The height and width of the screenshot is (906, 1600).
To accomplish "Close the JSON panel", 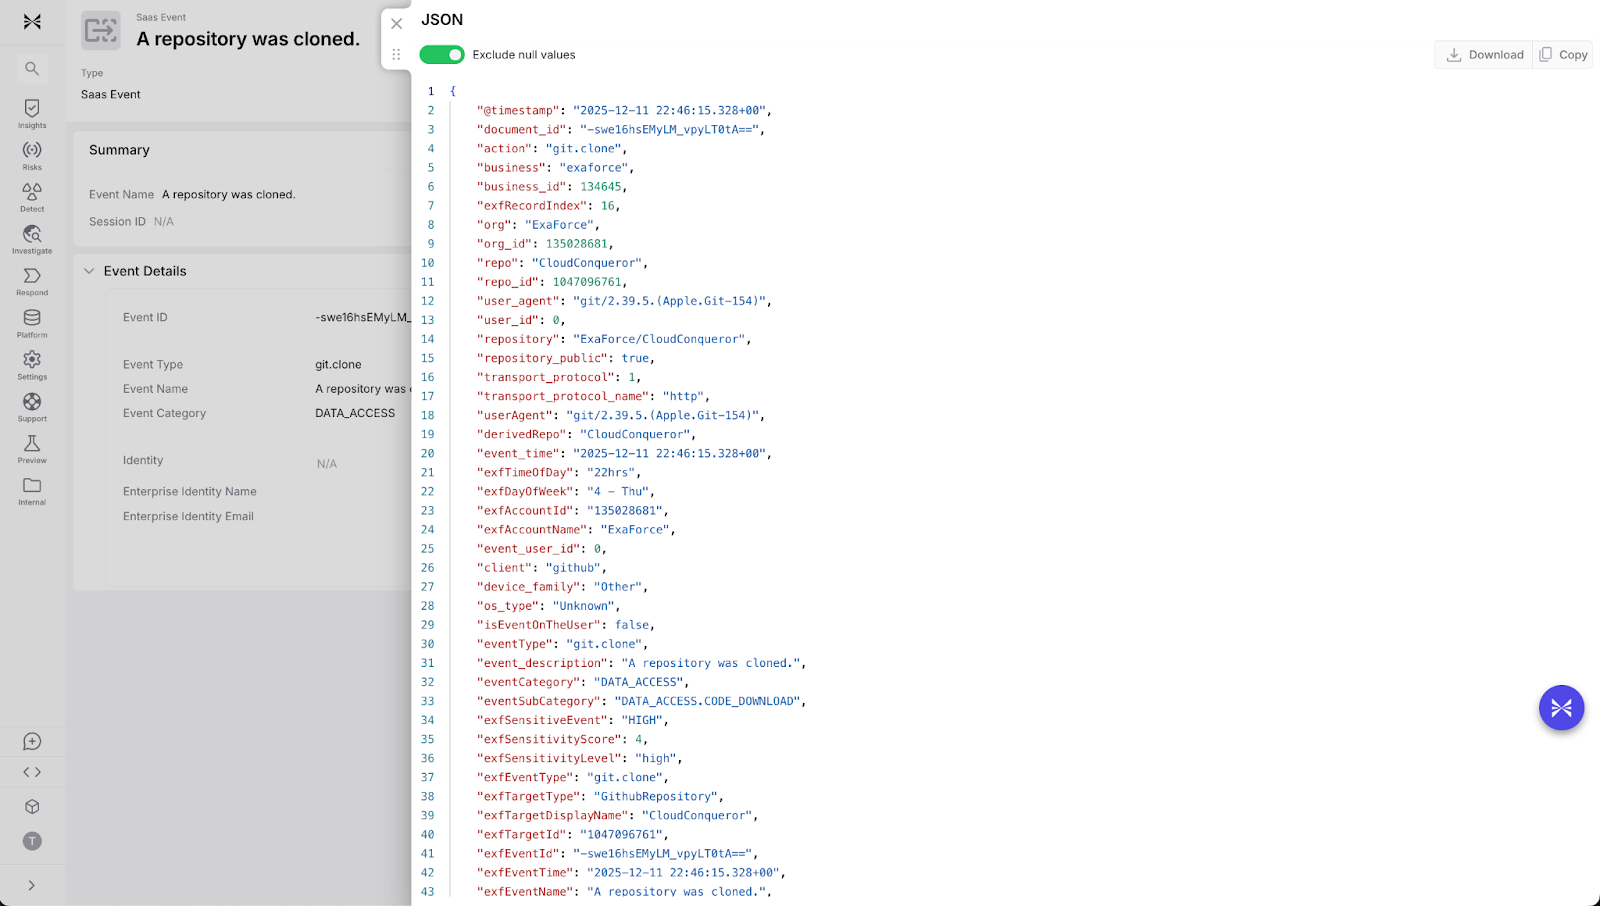I will 396,23.
